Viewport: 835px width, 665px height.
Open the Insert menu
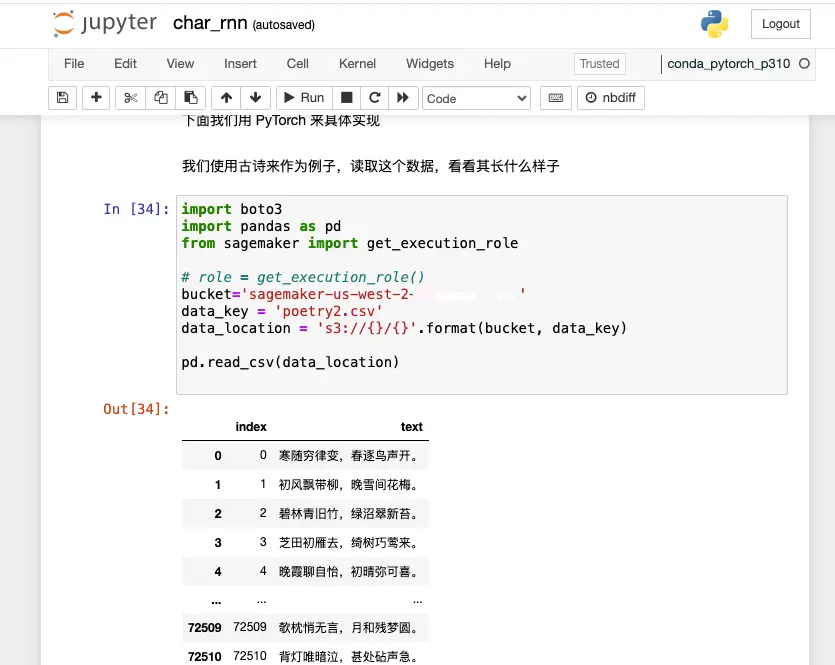point(240,64)
